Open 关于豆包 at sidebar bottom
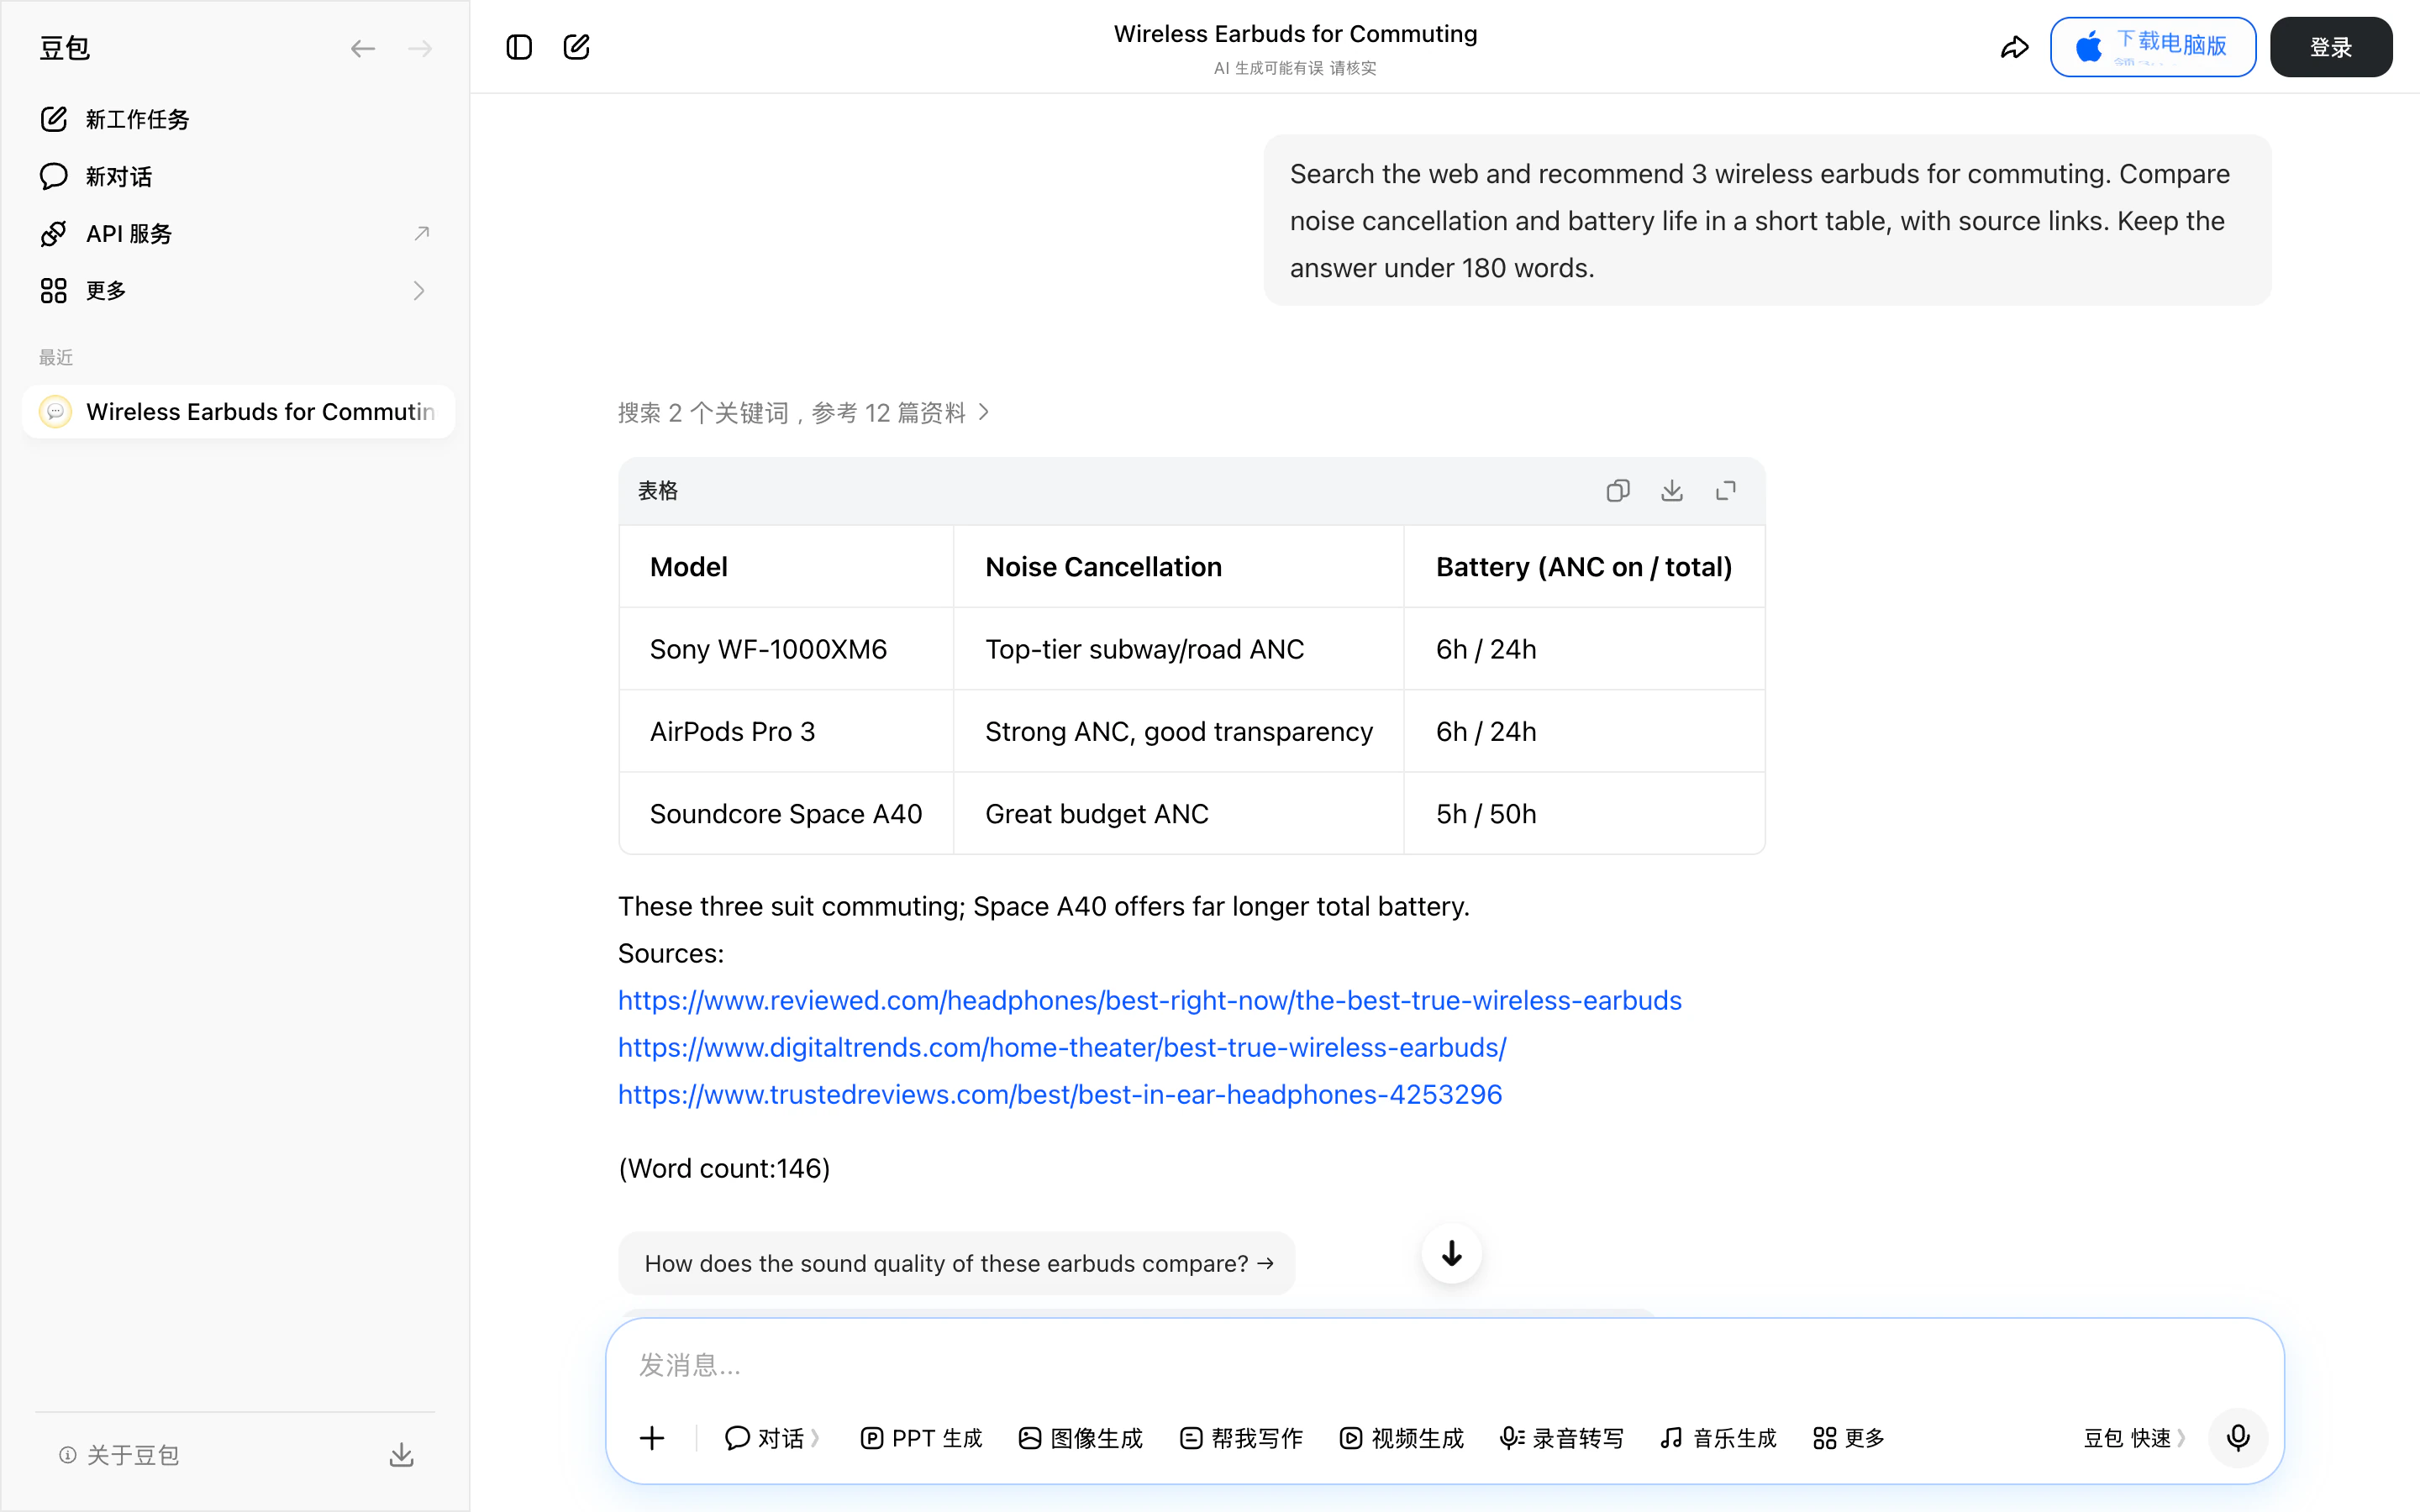 [119, 1455]
